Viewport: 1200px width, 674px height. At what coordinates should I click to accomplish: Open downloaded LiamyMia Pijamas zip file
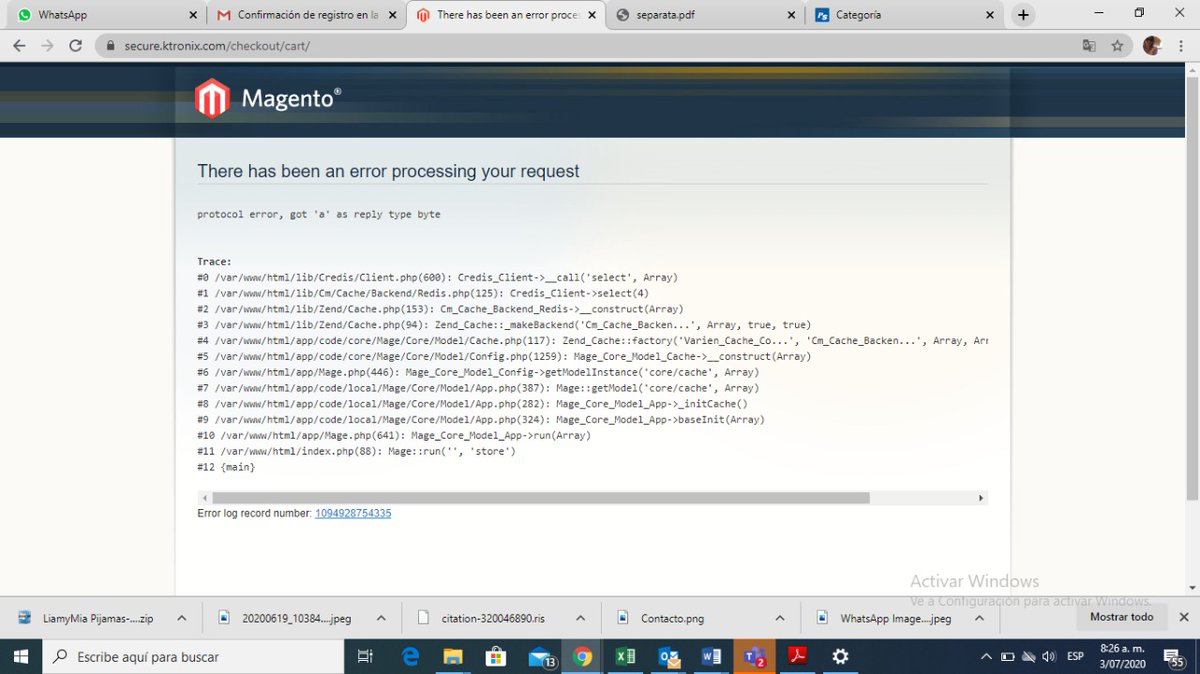coord(88,618)
